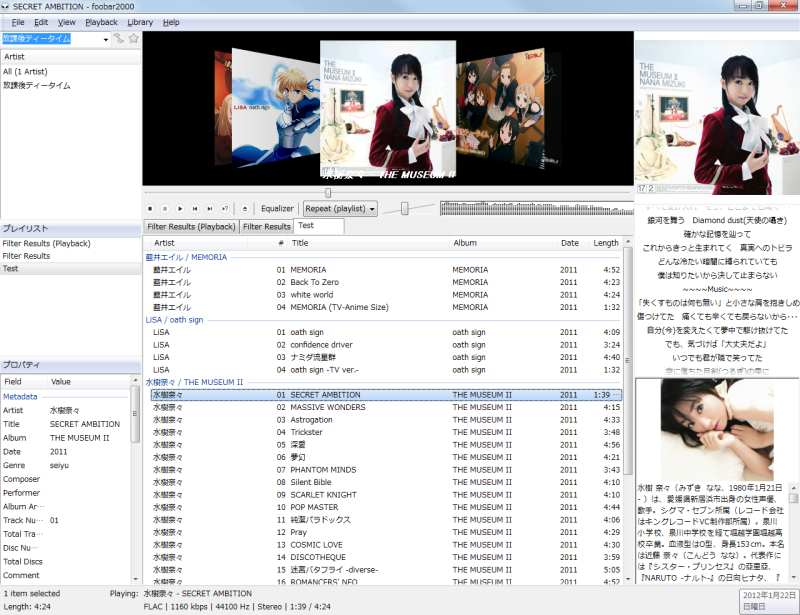Open the Equalizer
This screenshot has height=615, width=800.
tap(277, 209)
